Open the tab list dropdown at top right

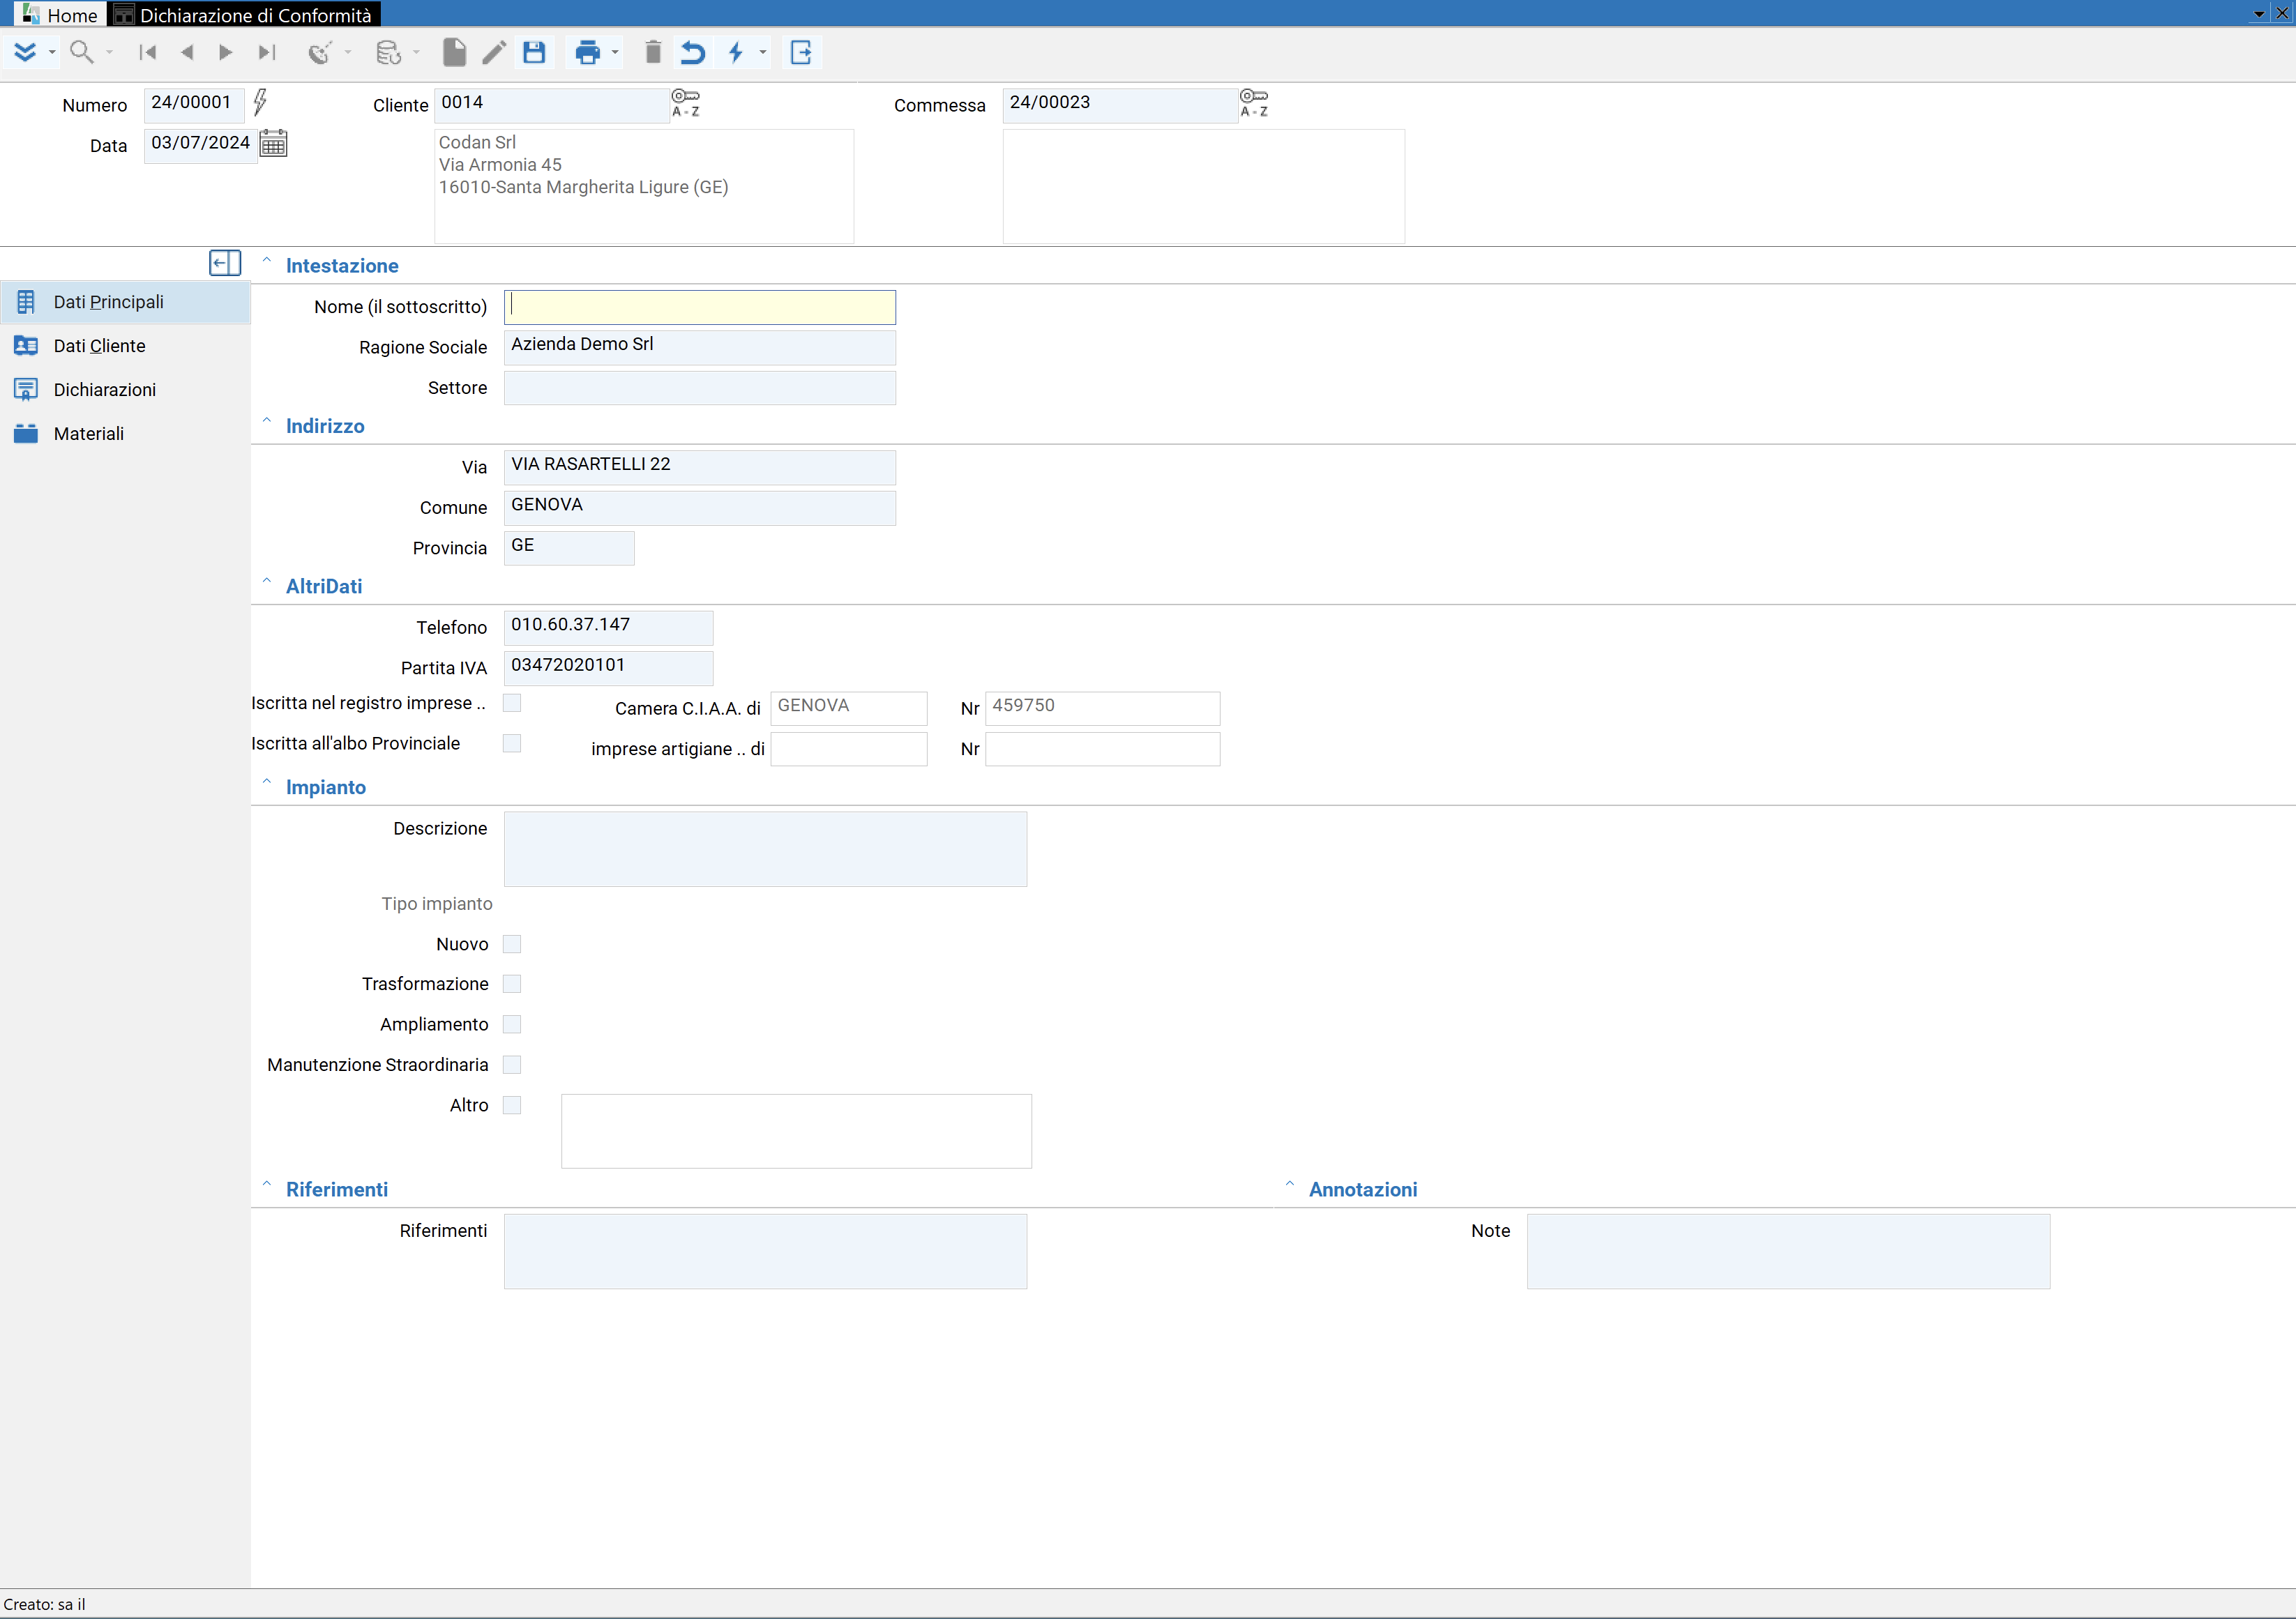(2259, 14)
